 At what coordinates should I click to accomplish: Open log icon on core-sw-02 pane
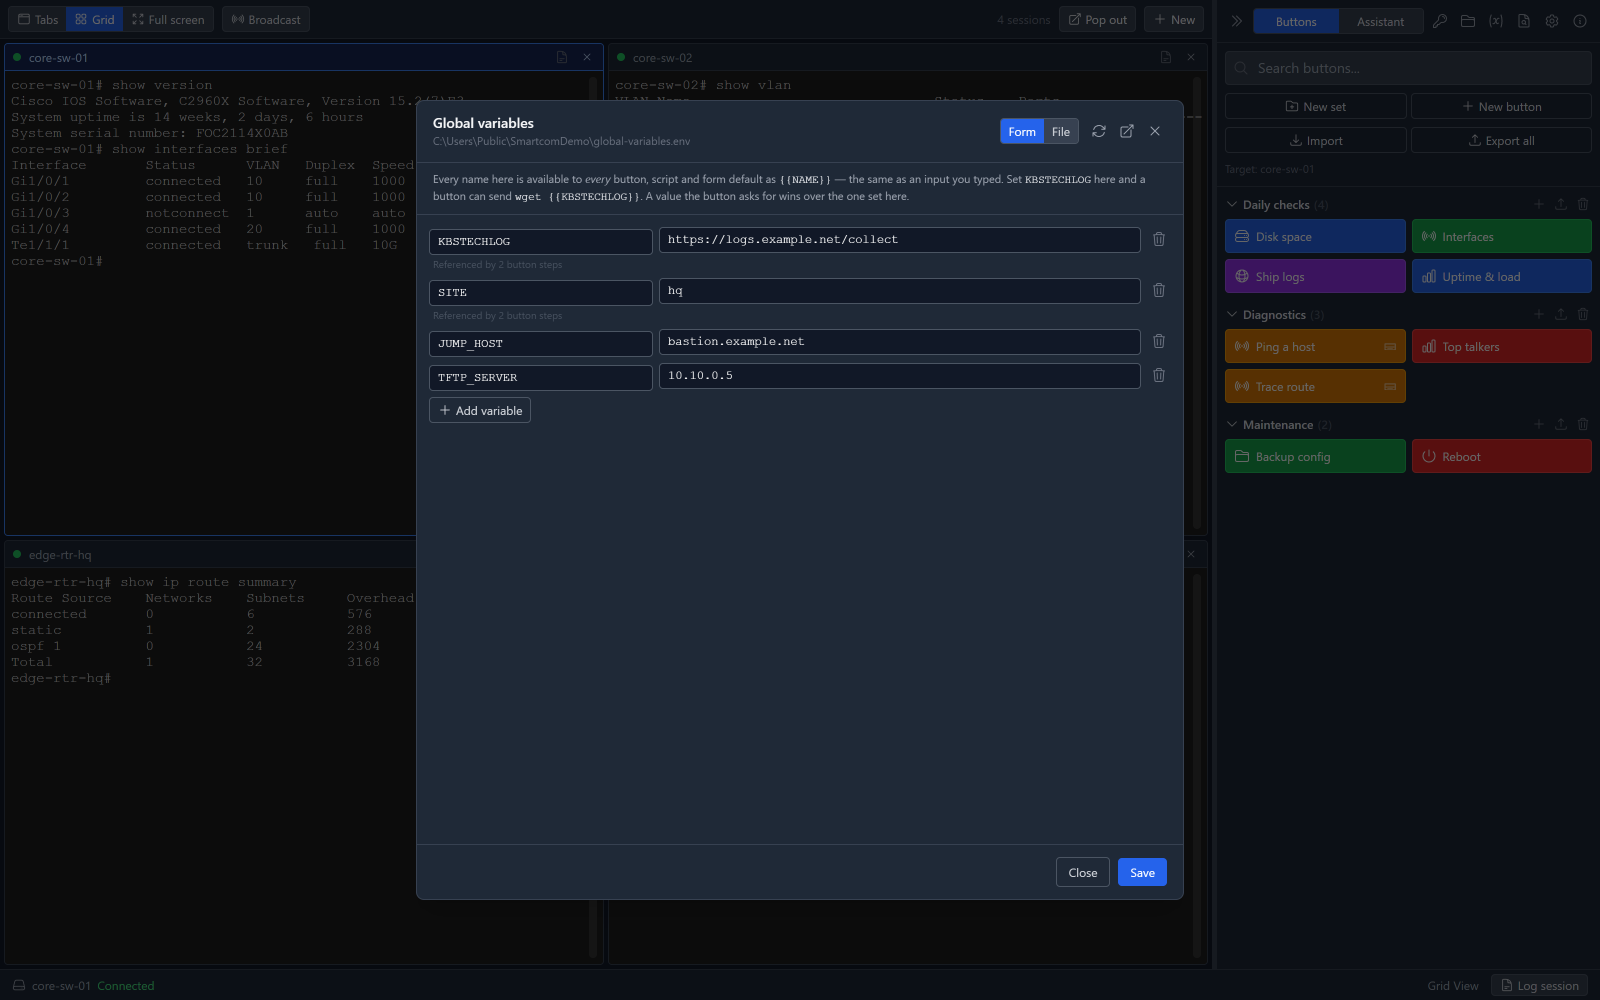click(x=1166, y=58)
